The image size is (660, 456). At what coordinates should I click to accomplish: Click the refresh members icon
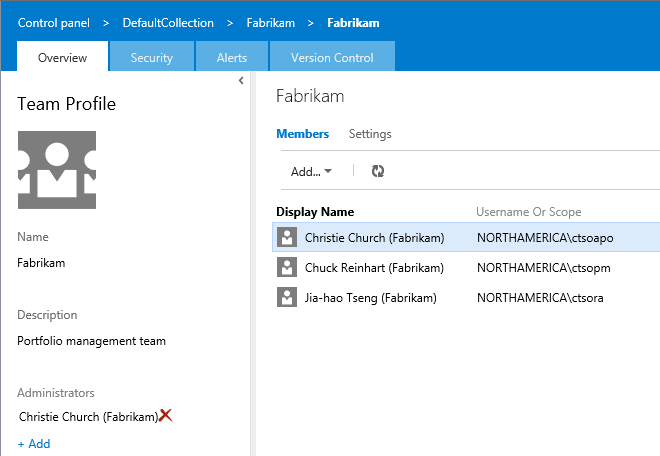(378, 171)
